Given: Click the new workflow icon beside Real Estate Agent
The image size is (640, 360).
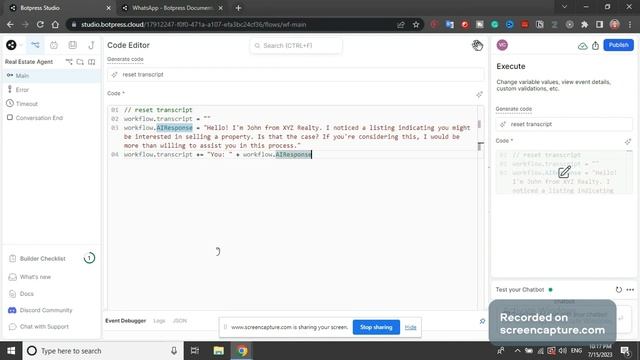Looking at the screenshot, I should [x=69, y=62].
